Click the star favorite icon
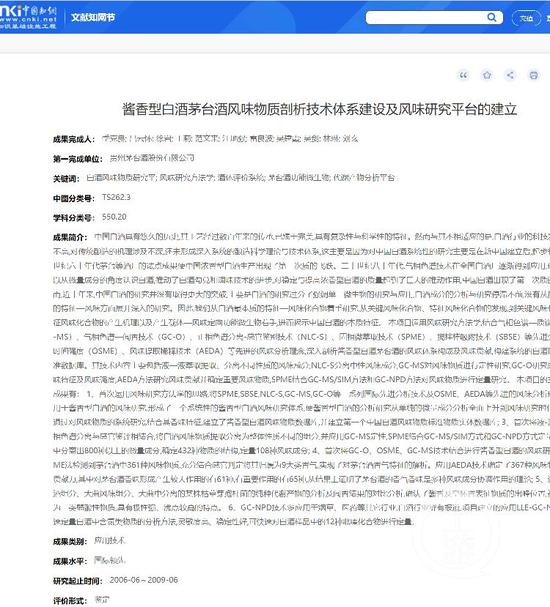 click(487, 75)
